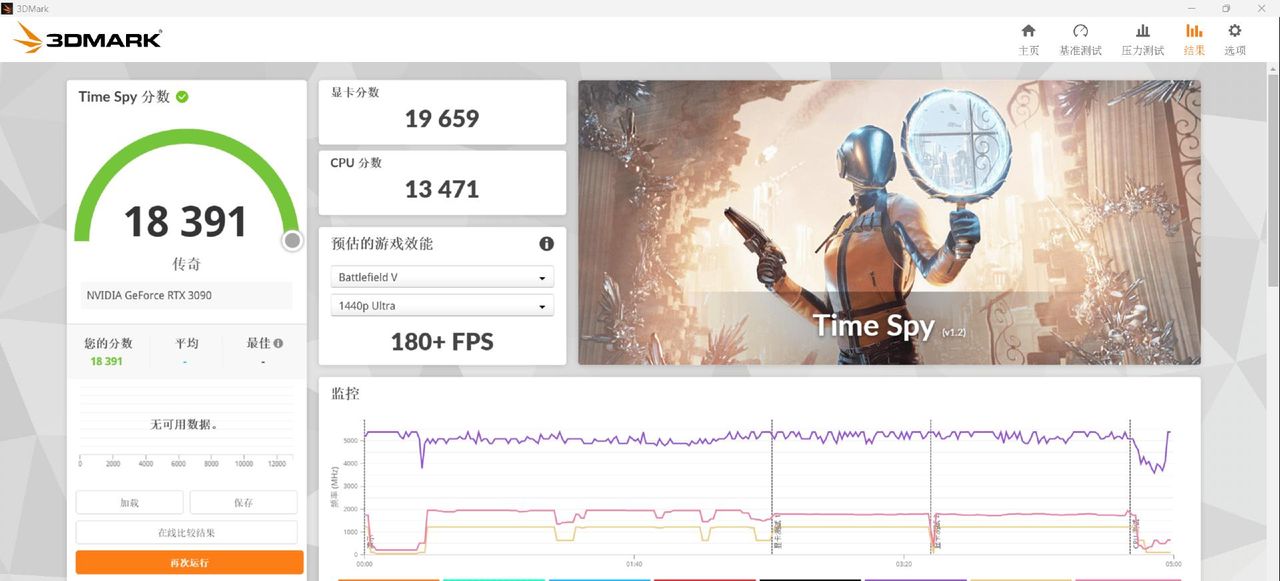This screenshot has height=581, width=1280.
Task: Click the 3DMark logo in header
Action: [x=88, y=39]
